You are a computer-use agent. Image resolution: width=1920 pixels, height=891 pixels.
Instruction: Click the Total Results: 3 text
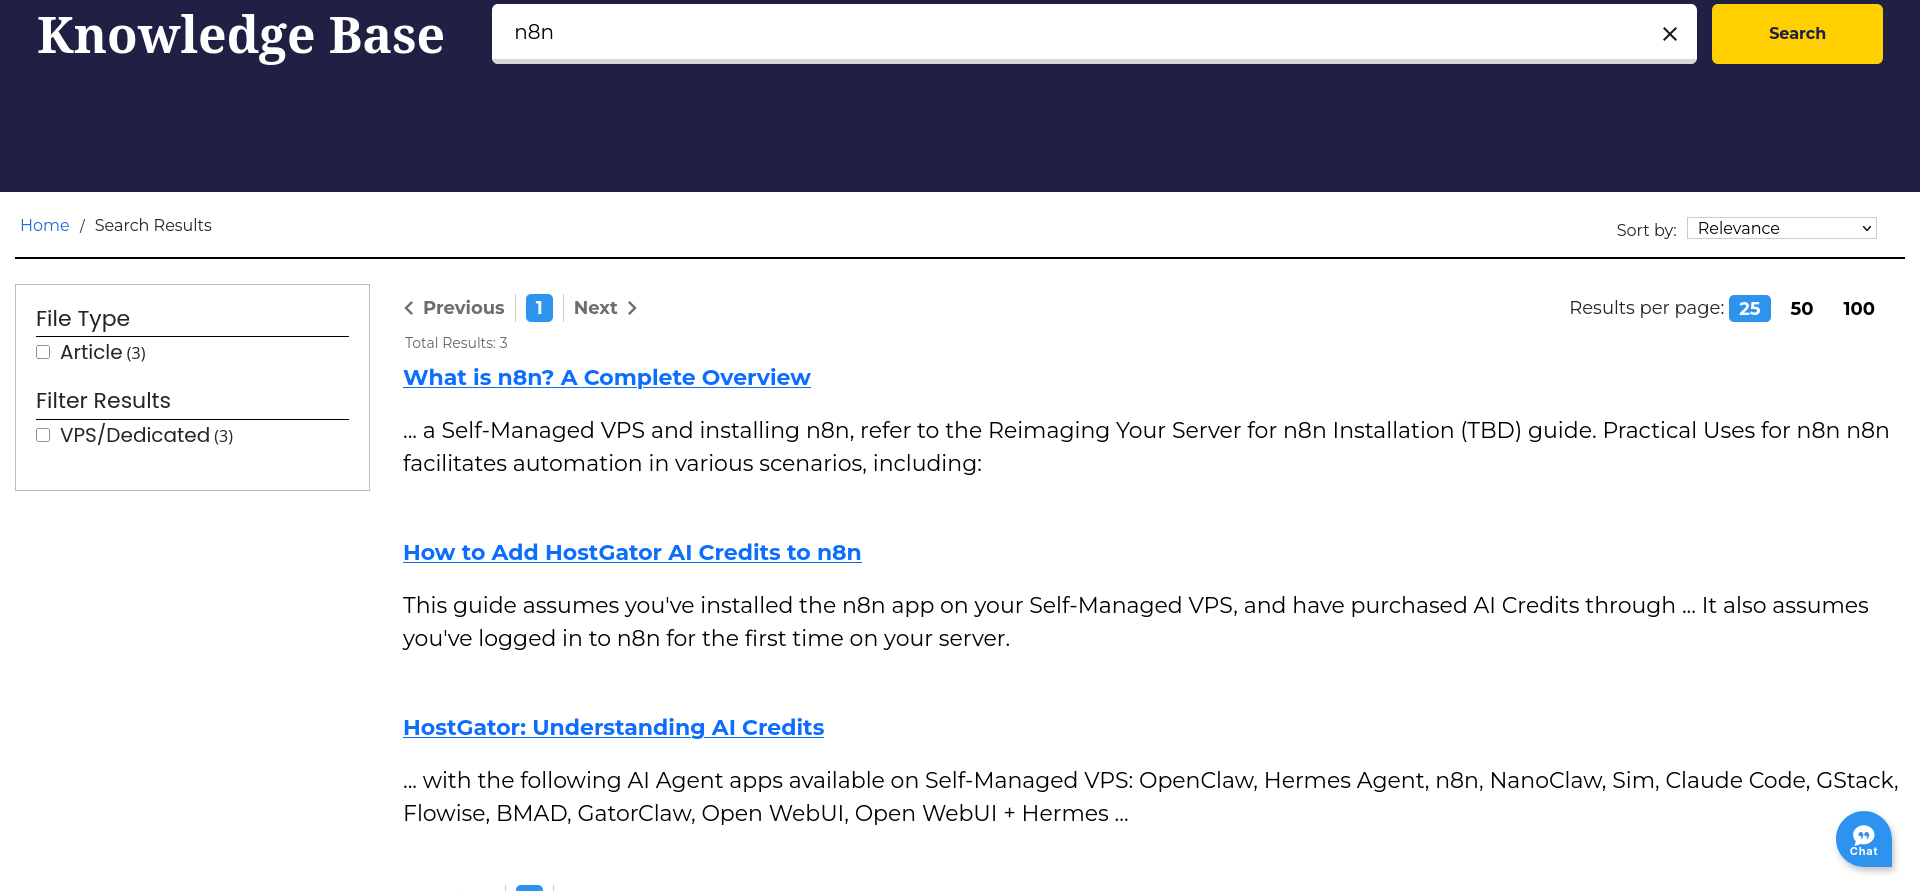[456, 343]
